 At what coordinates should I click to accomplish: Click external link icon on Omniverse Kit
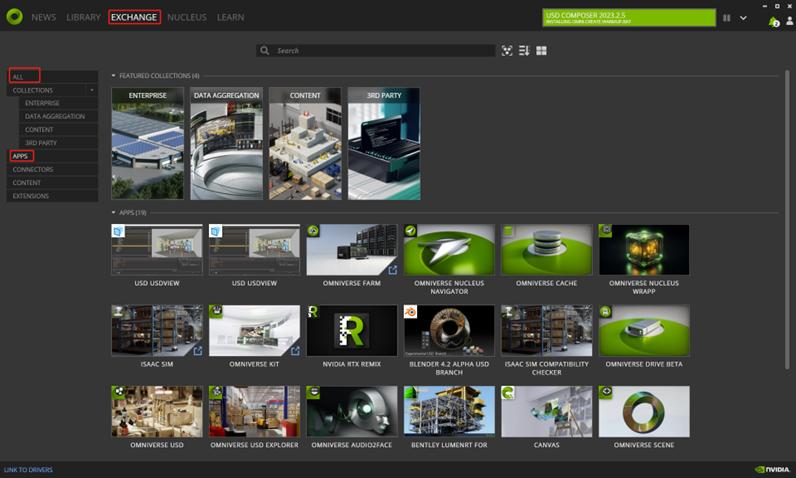click(295, 351)
